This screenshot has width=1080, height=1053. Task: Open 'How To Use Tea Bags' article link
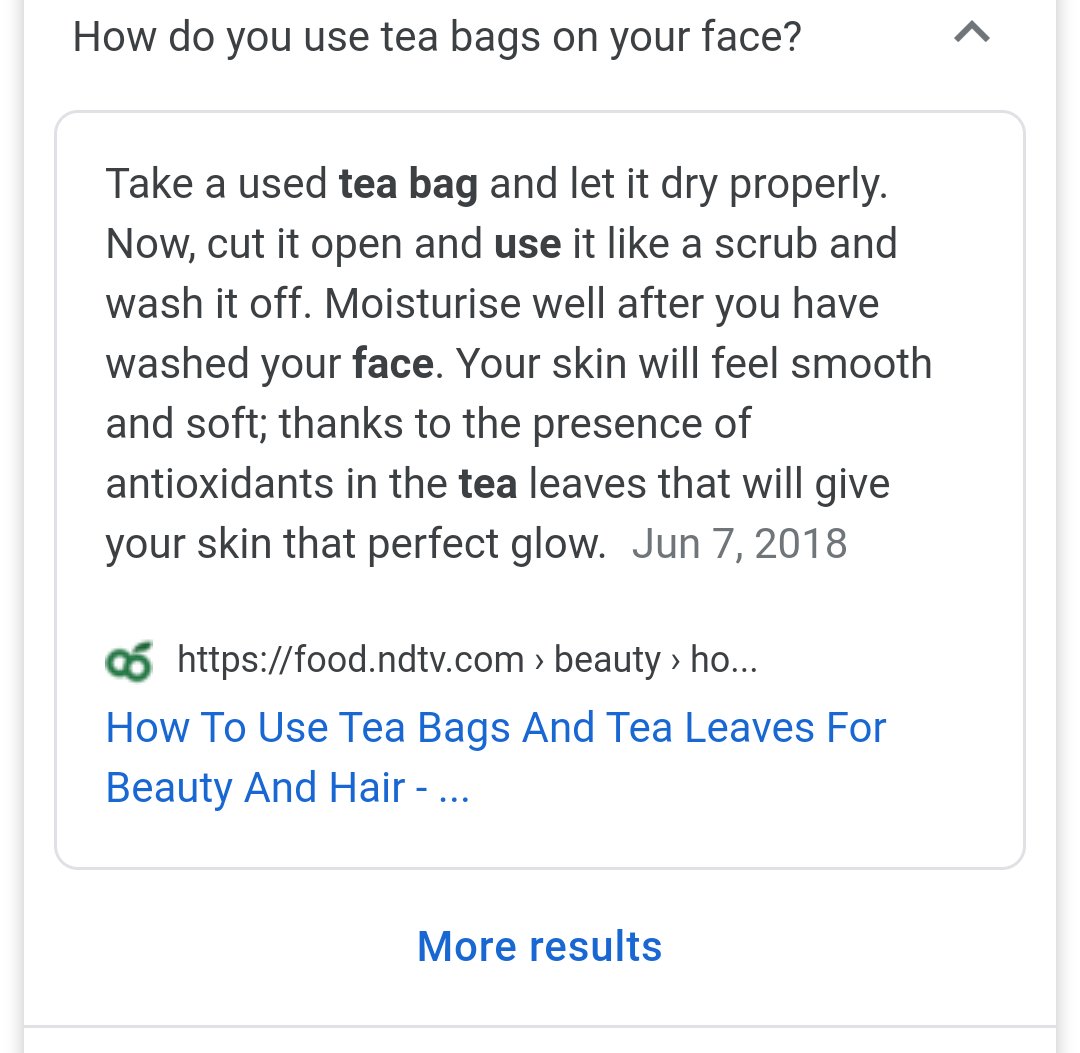496,758
